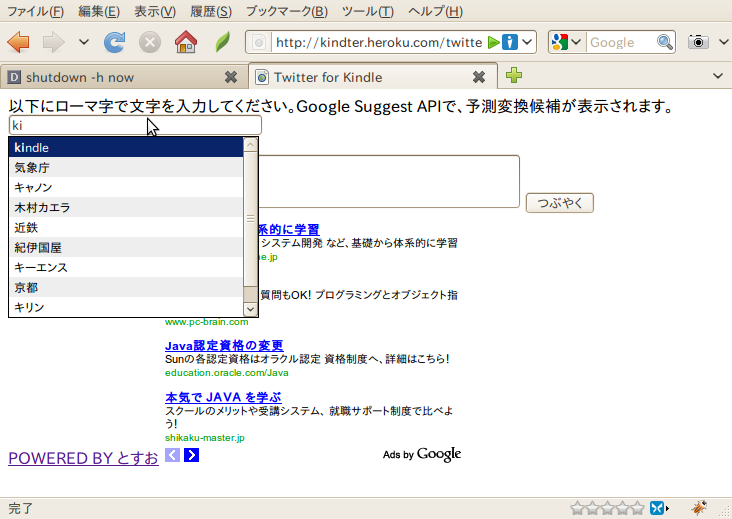Click the page favicon in the URL bar

click(259, 42)
